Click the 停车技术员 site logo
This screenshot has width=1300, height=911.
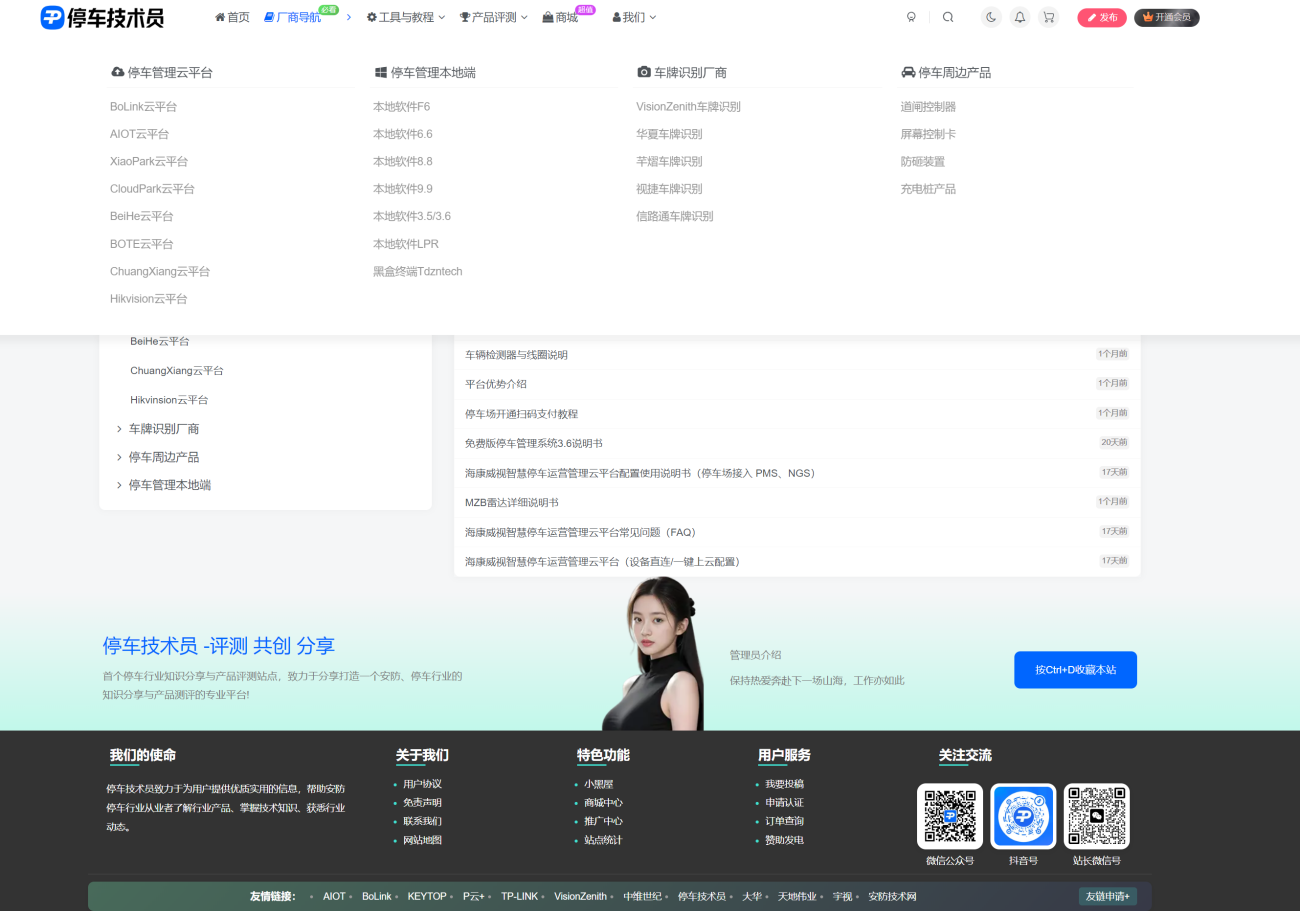coord(102,17)
